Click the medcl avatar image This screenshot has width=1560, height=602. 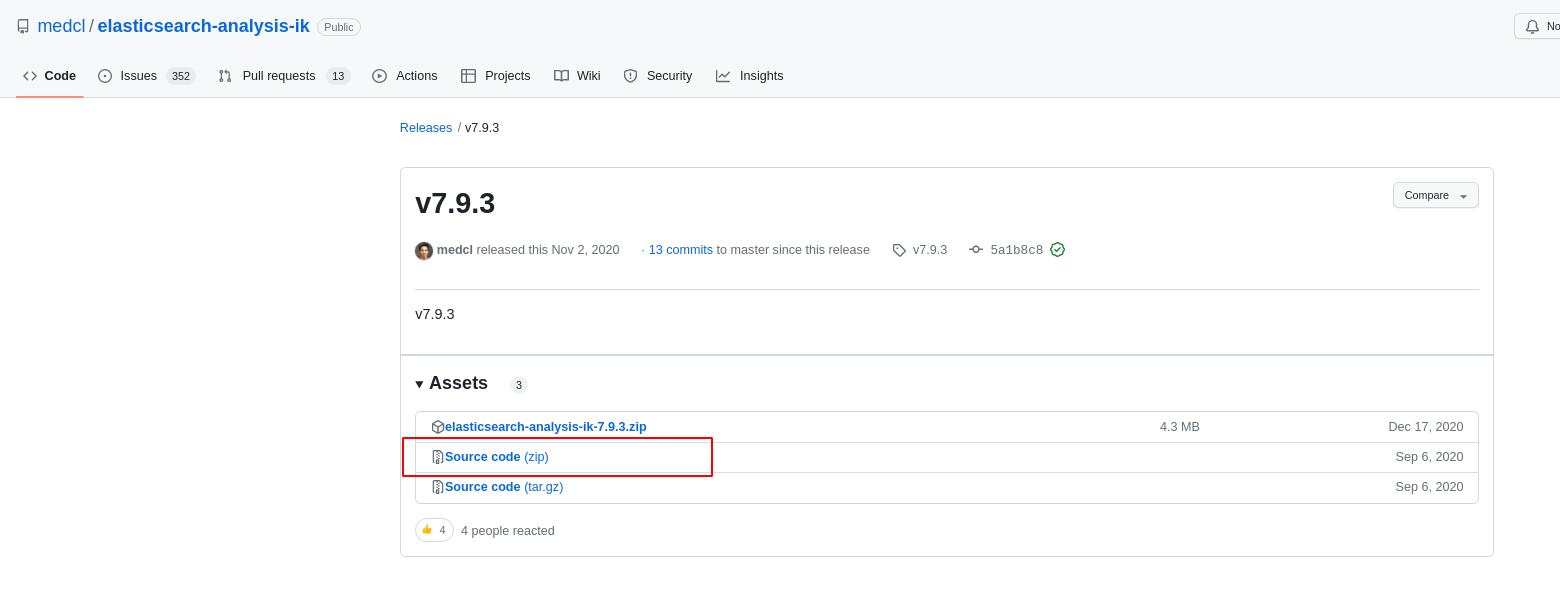424,251
